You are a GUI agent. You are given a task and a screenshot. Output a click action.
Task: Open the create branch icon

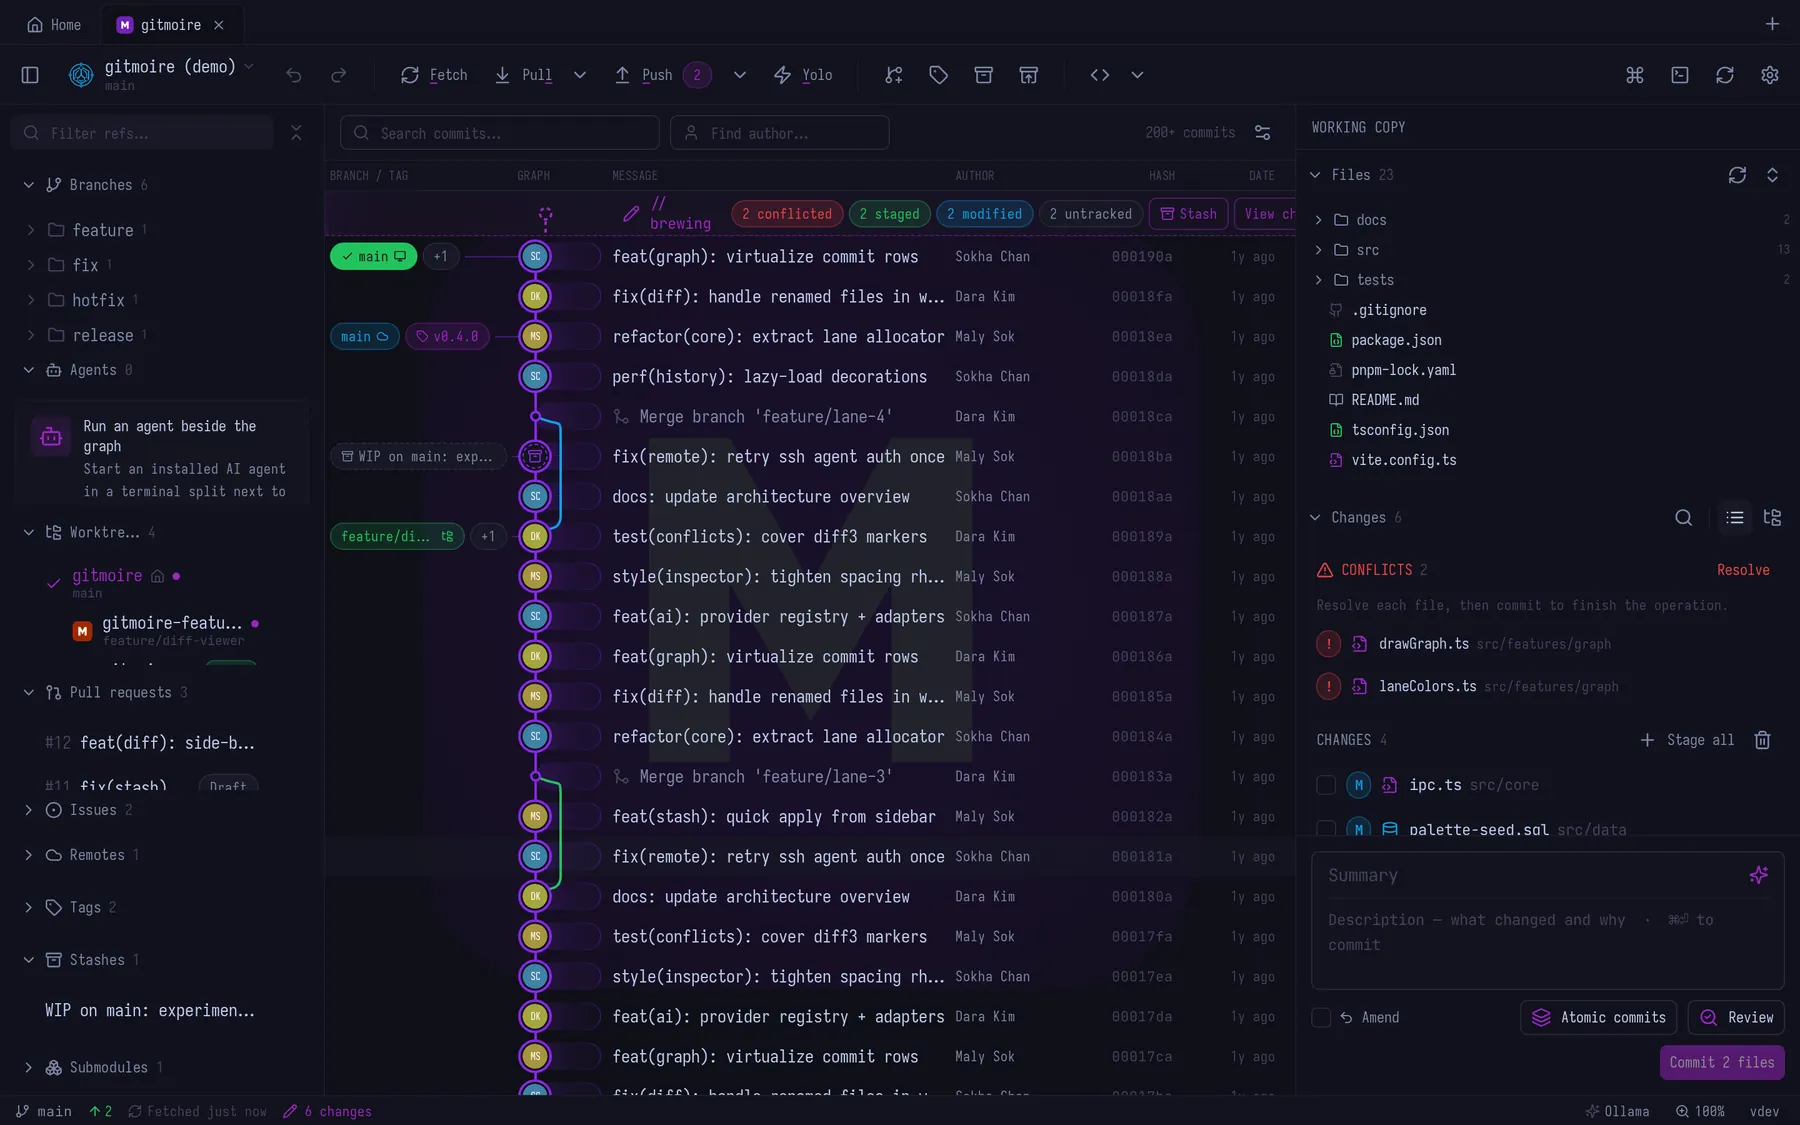coord(894,75)
